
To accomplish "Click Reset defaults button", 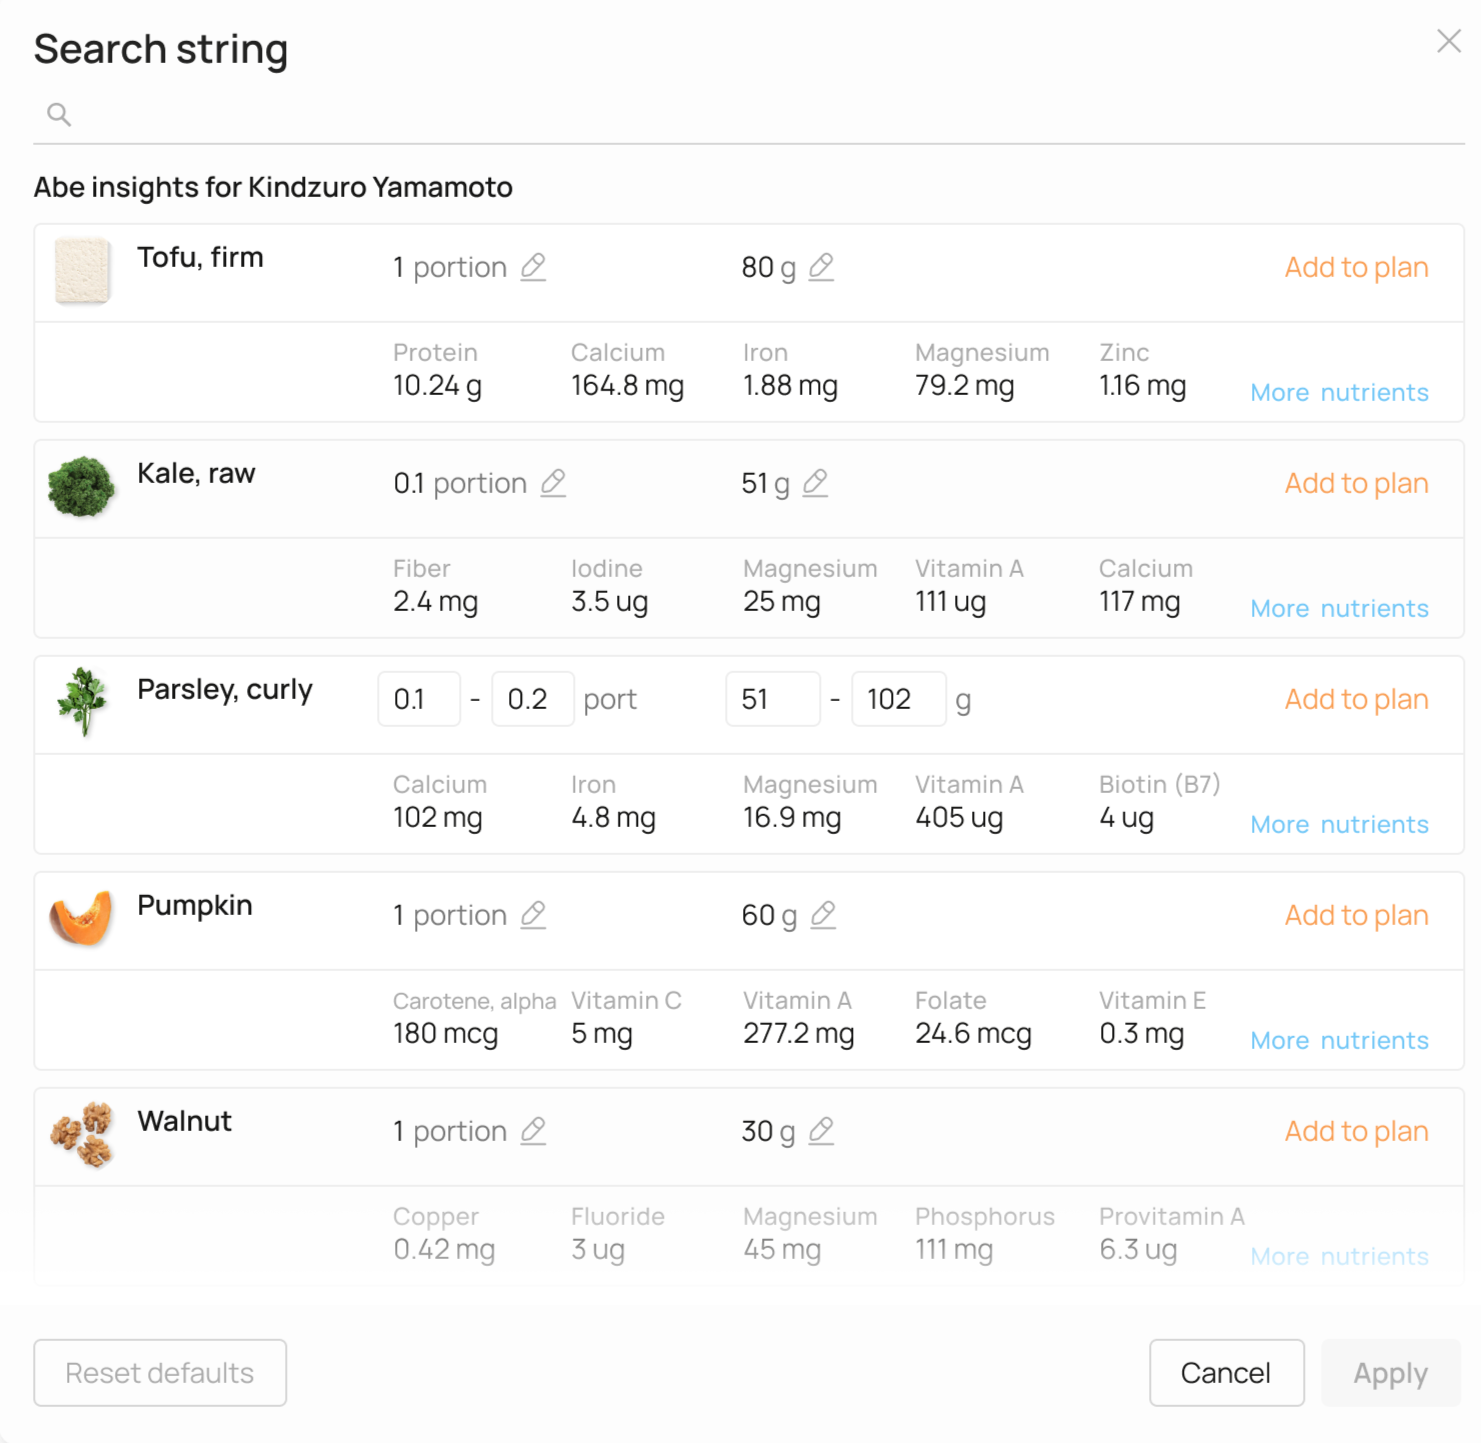I will point(160,1373).
